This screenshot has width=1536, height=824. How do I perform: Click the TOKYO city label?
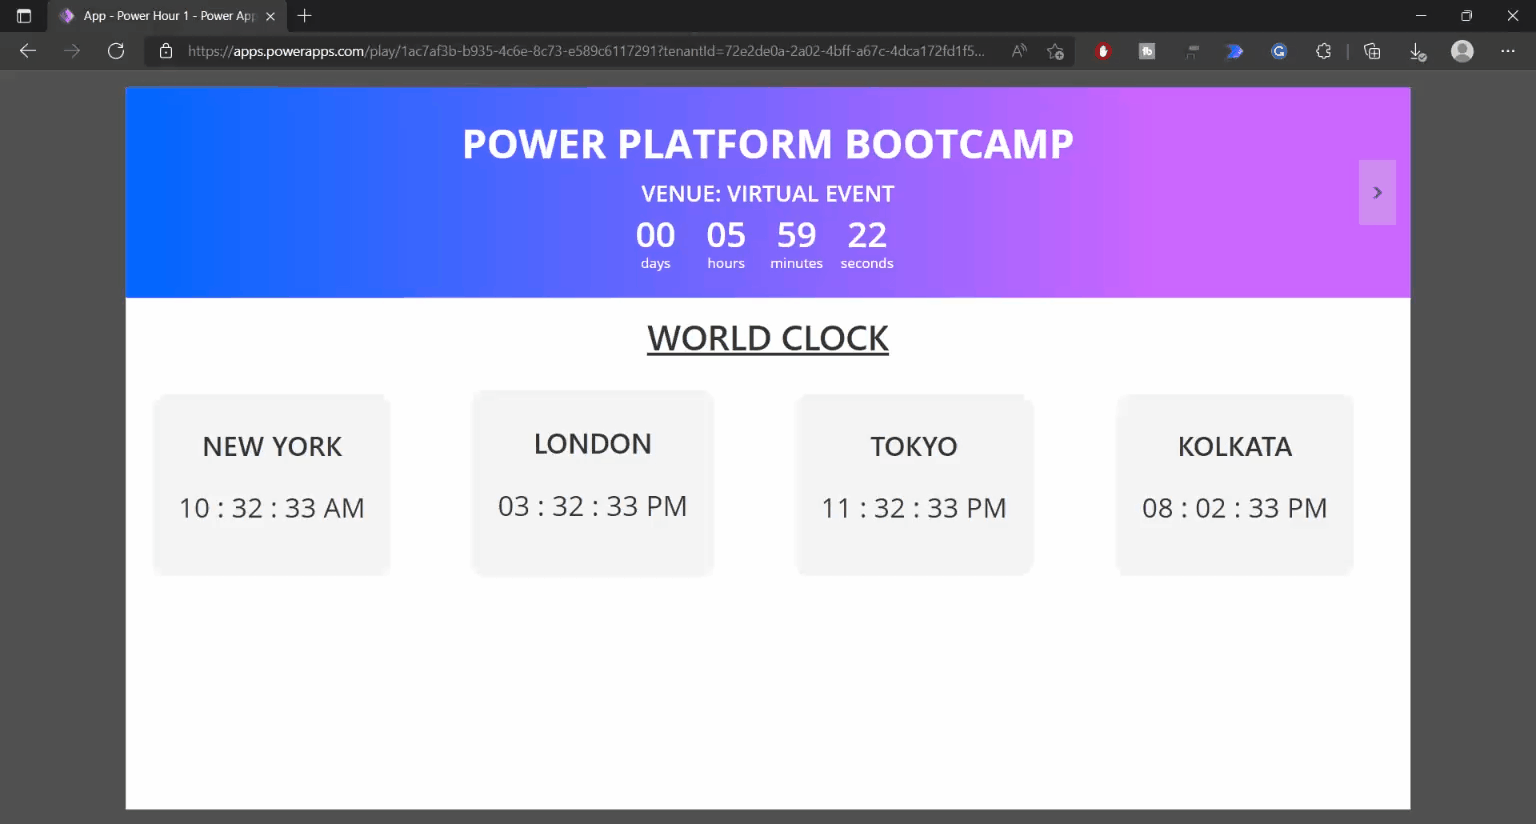pos(914,446)
